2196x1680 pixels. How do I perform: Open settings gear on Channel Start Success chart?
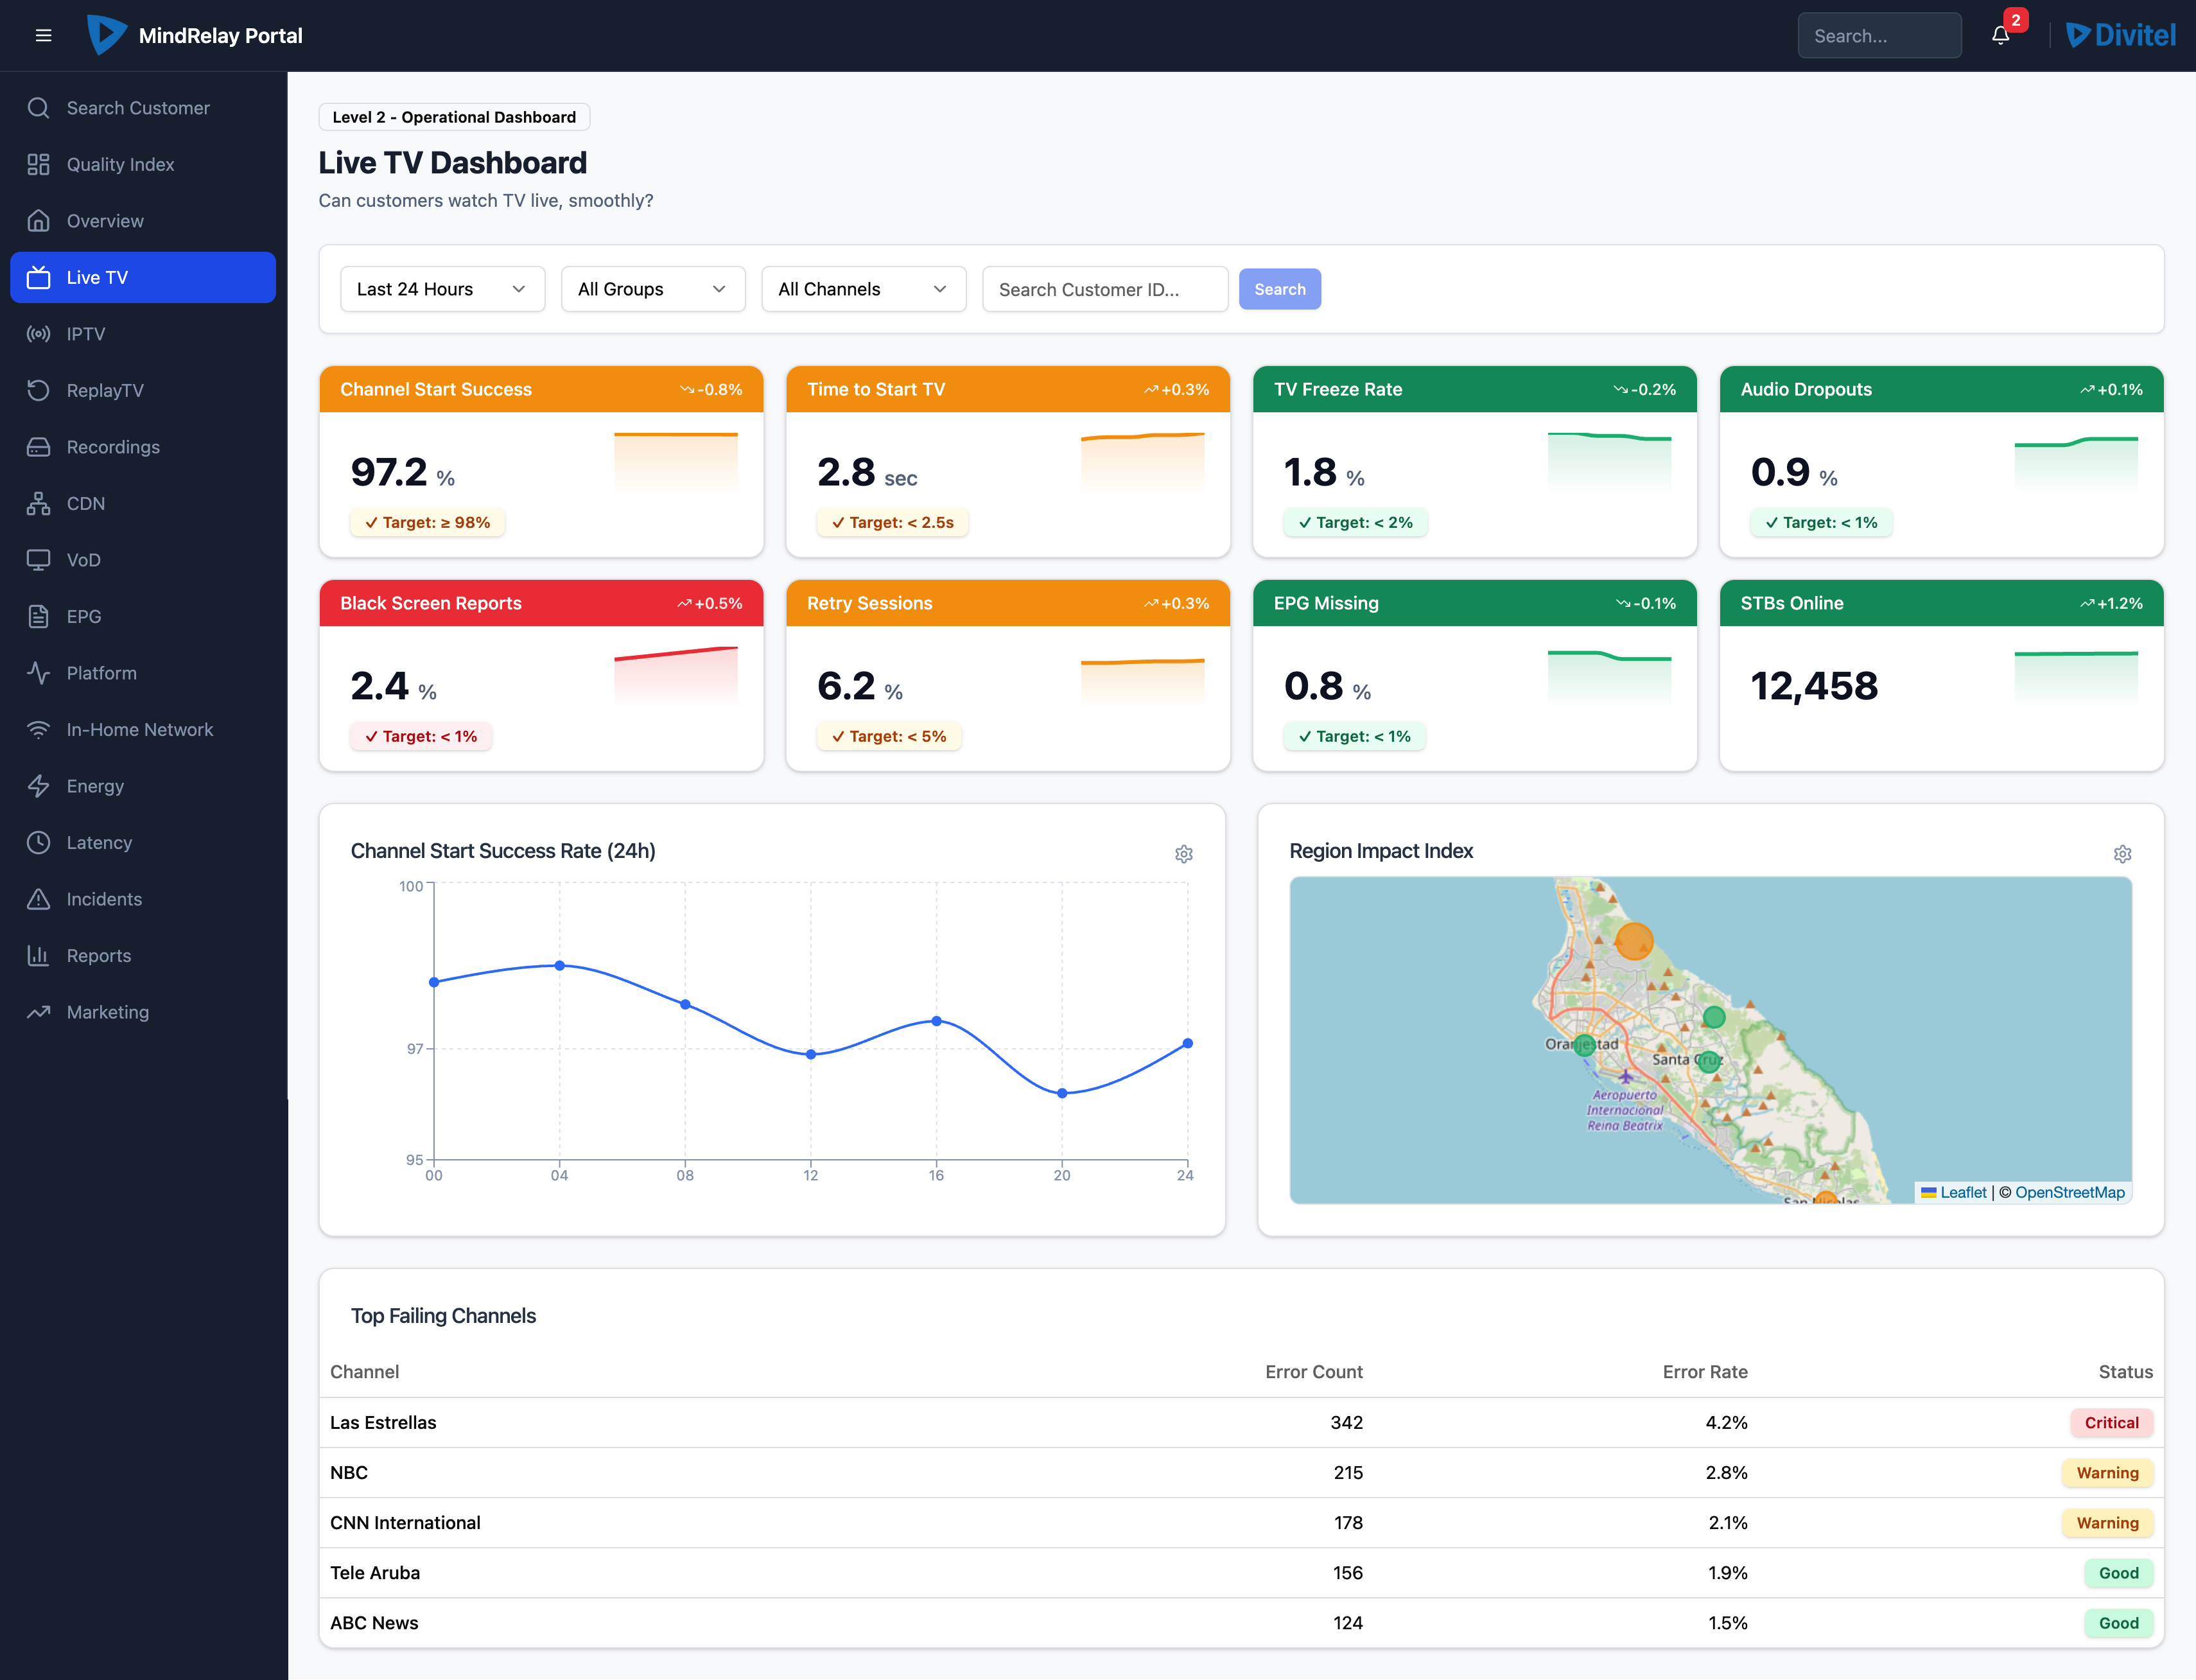coord(1184,854)
